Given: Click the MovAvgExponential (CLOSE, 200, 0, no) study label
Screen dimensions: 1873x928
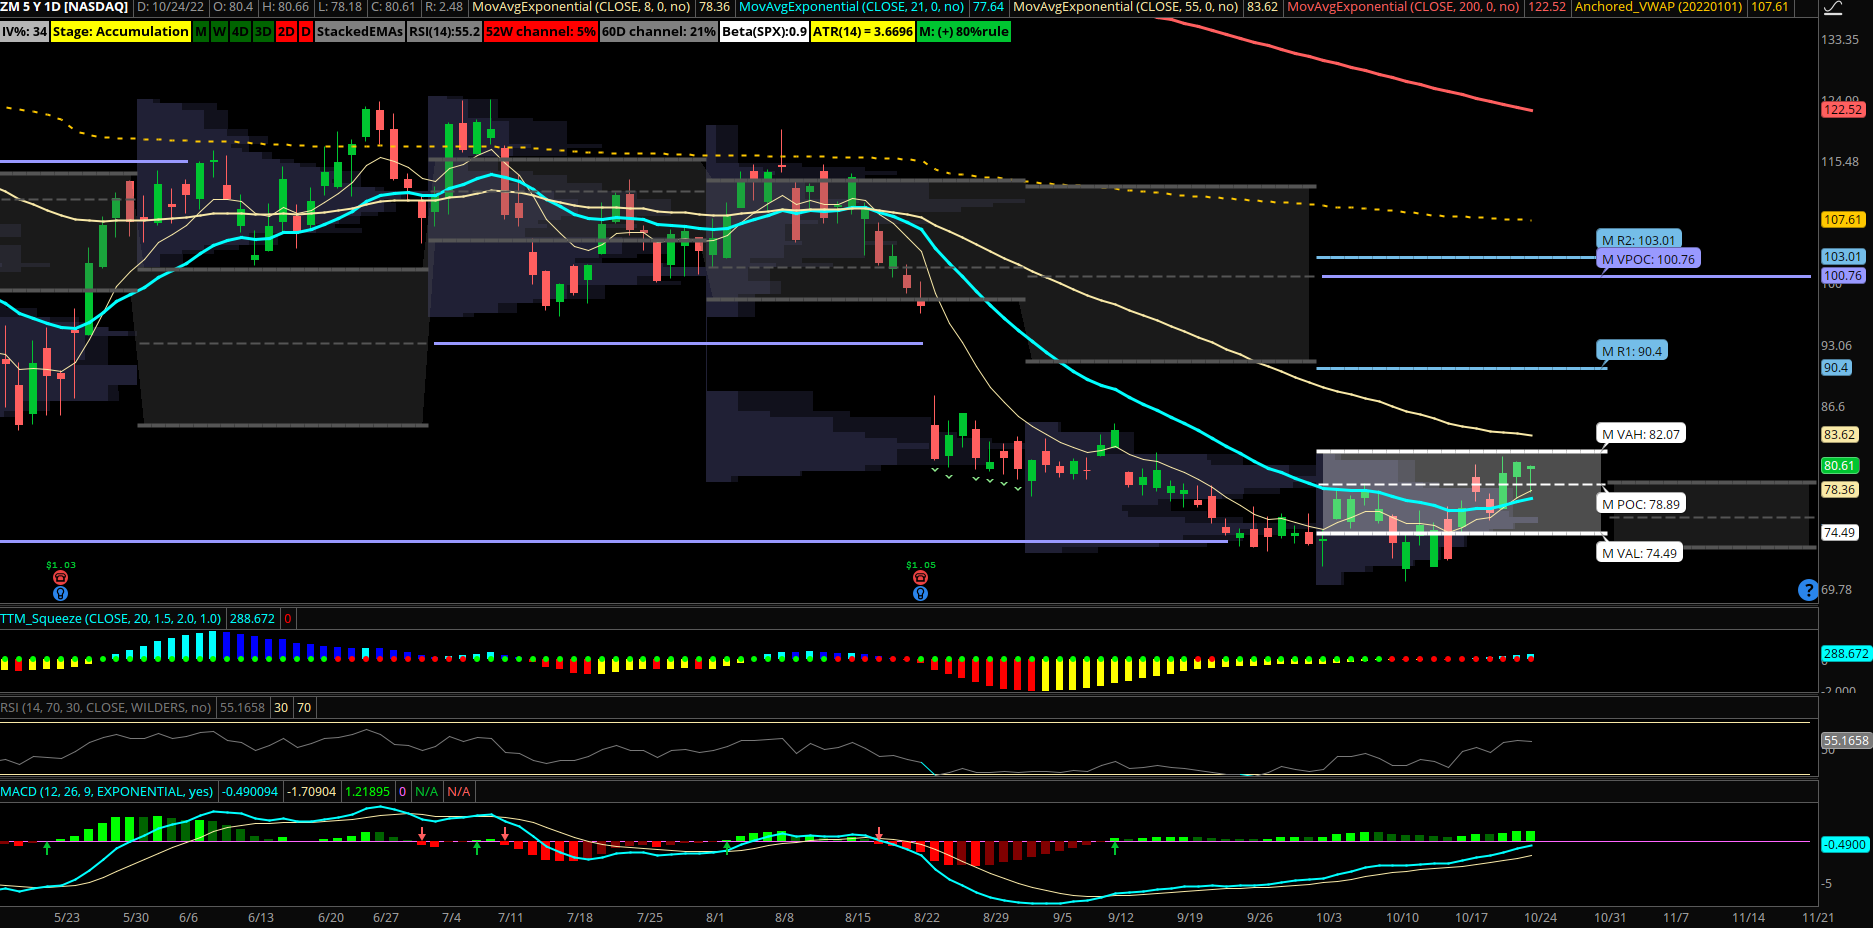Looking at the screenshot, I should tap(1403, 7).
